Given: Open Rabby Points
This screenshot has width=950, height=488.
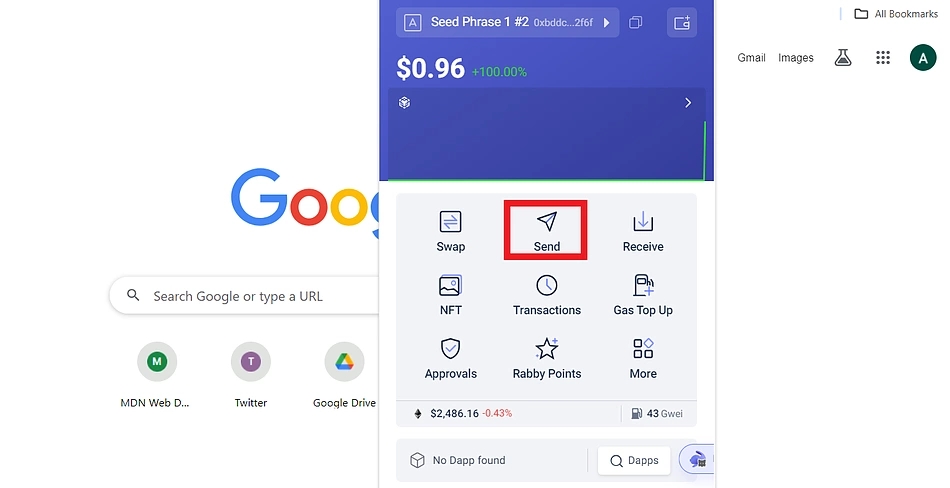Looking at the screenshot, I should [x=546, y=358].
